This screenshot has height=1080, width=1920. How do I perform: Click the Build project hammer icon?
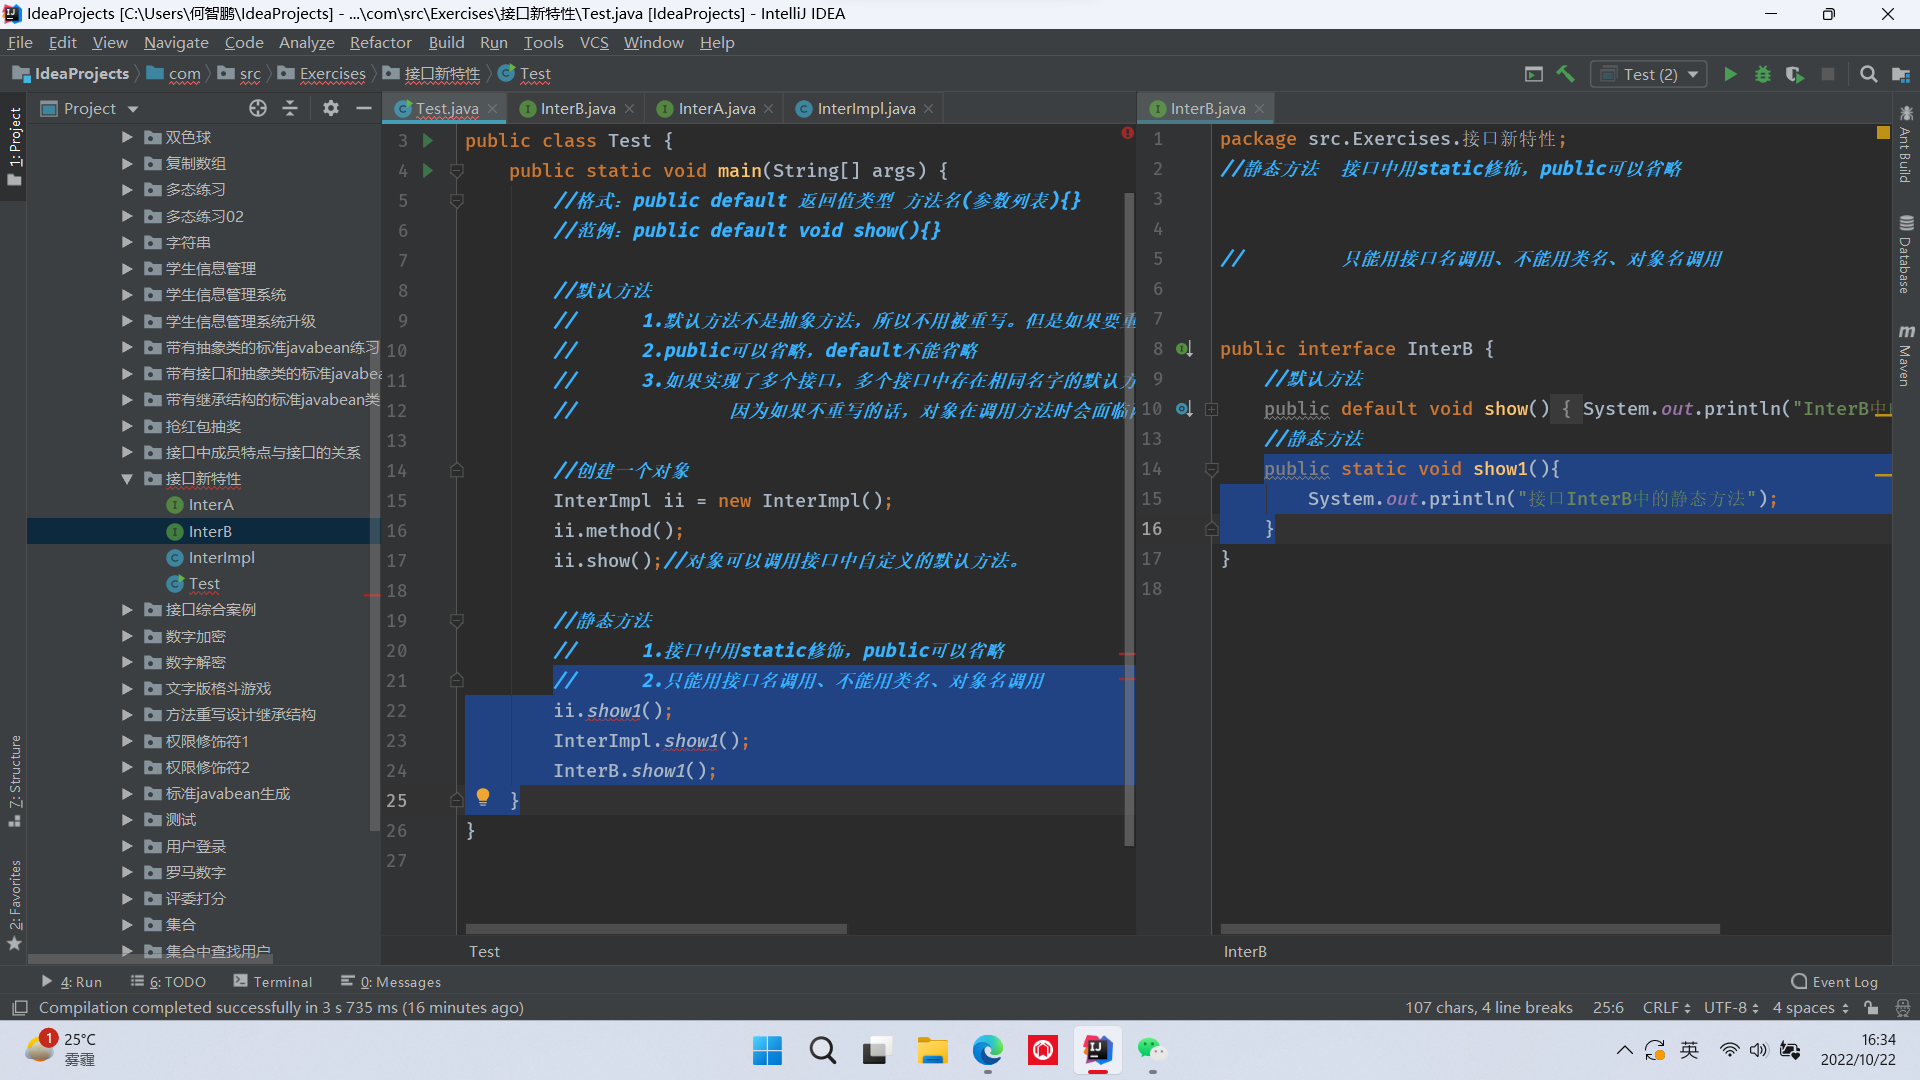pyautogui.click(x=1566, y=74)
